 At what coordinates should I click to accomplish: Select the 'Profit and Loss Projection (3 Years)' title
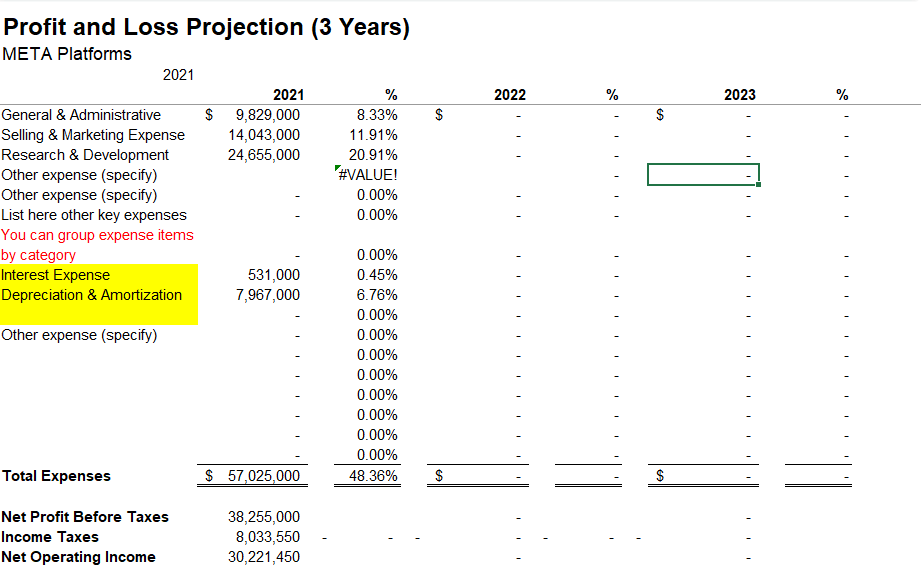tap(206, 27)
